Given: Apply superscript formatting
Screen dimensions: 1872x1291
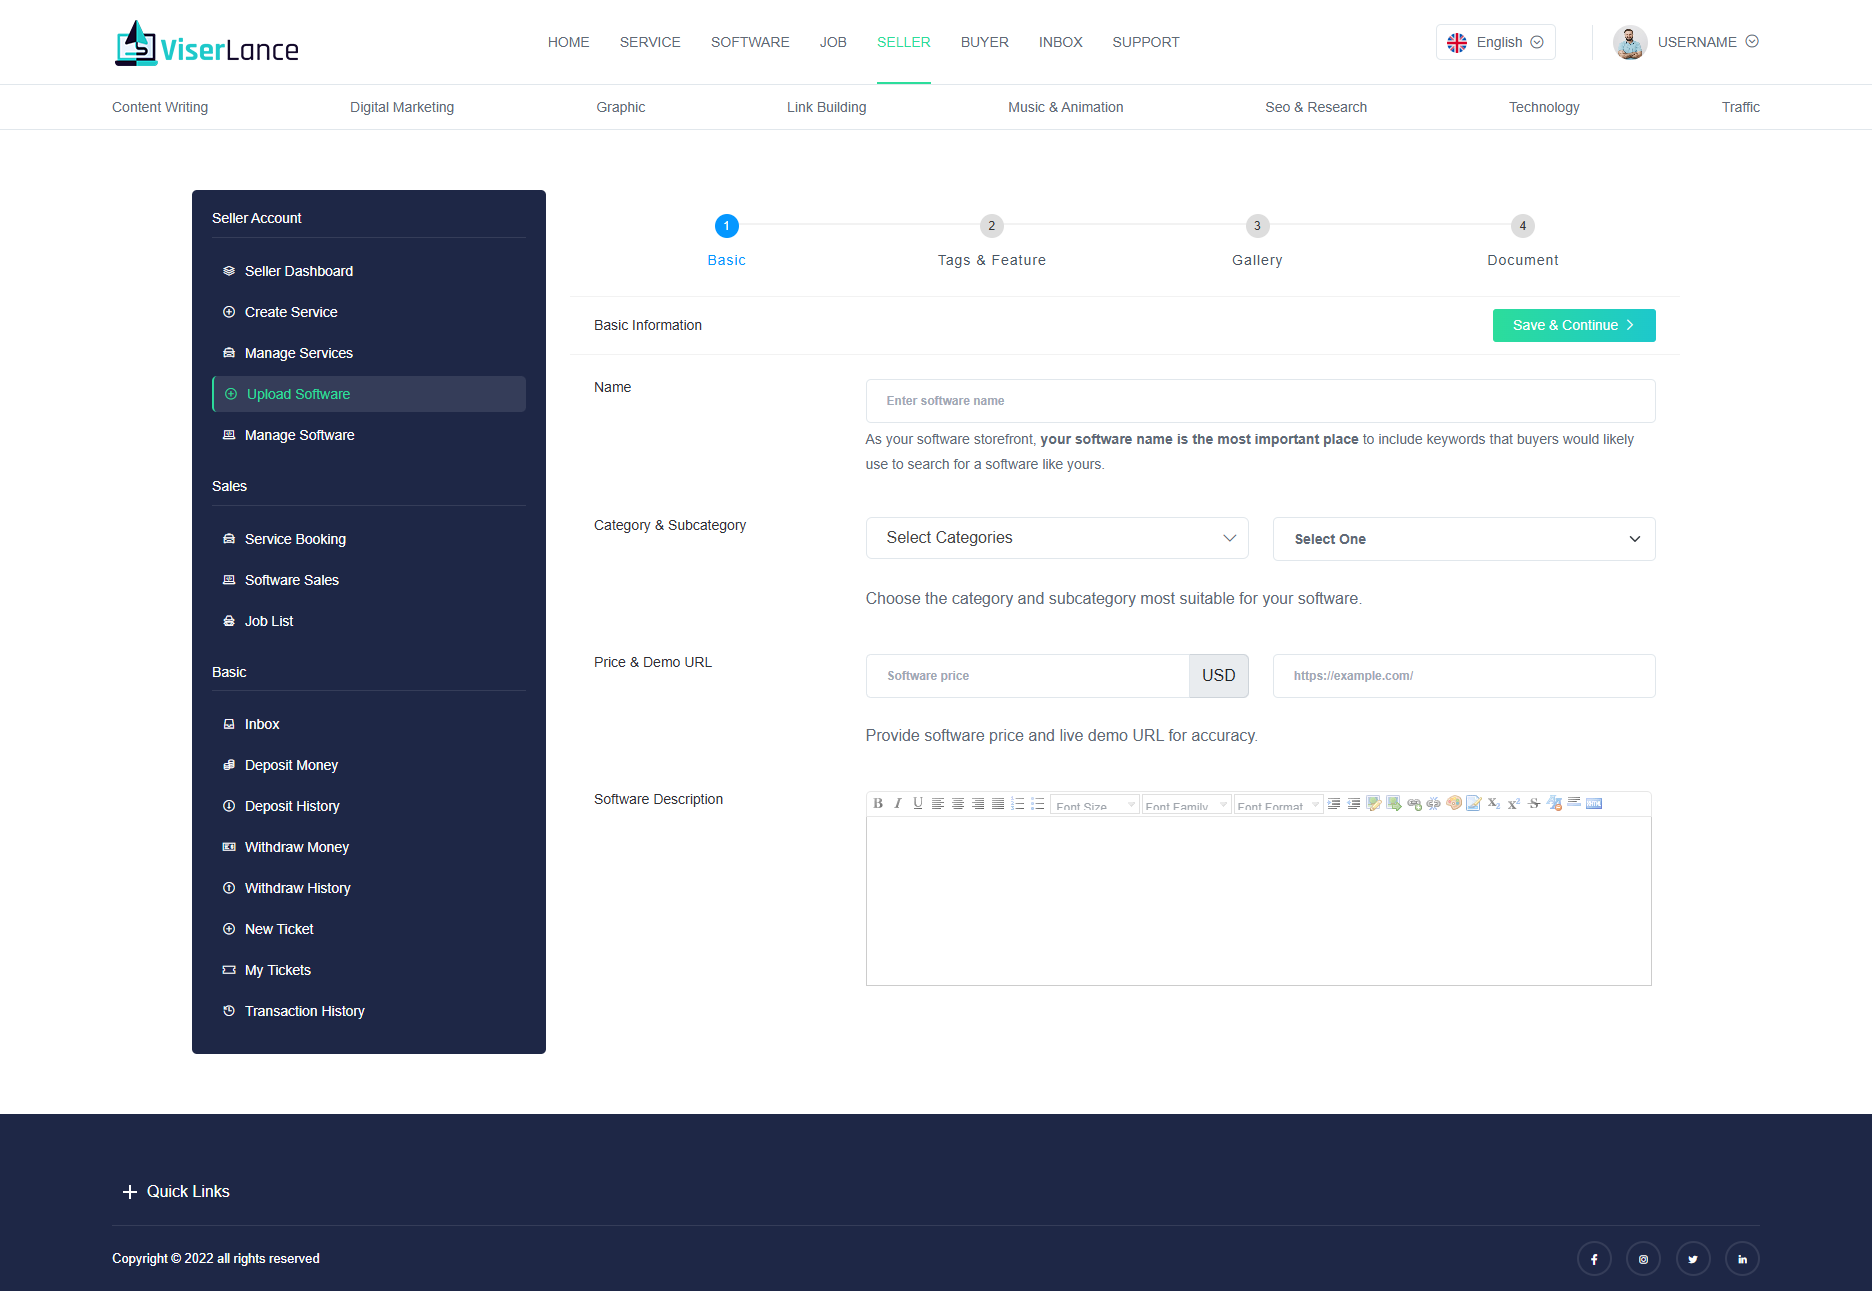Looking at the screenshot, I should click(x=1514, y=803).
